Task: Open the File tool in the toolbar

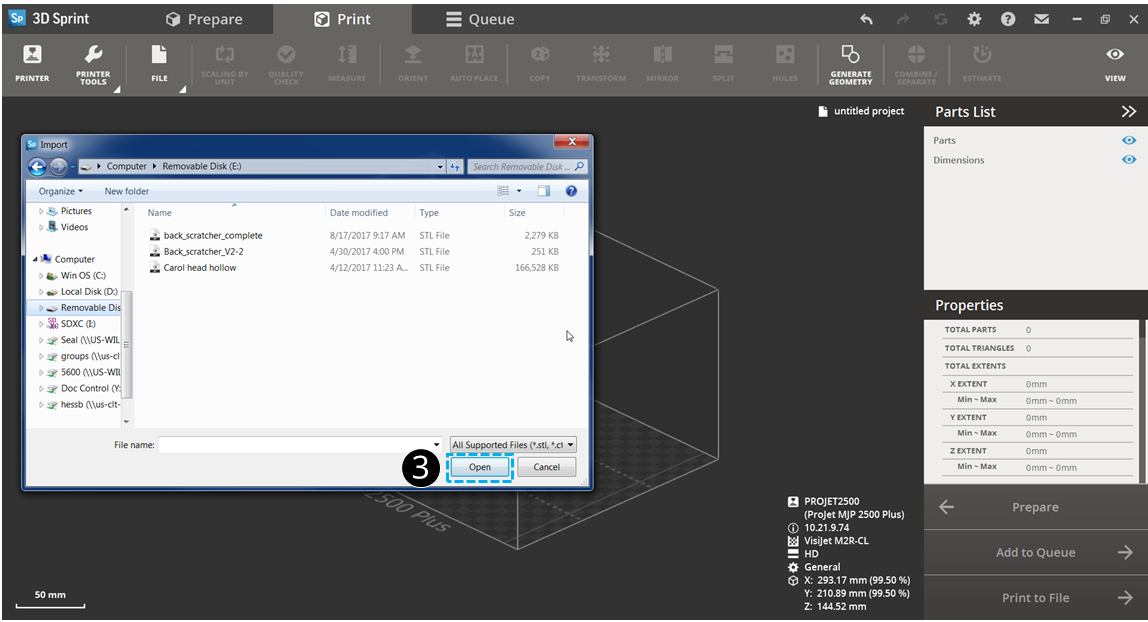Action: pos(158,64)
